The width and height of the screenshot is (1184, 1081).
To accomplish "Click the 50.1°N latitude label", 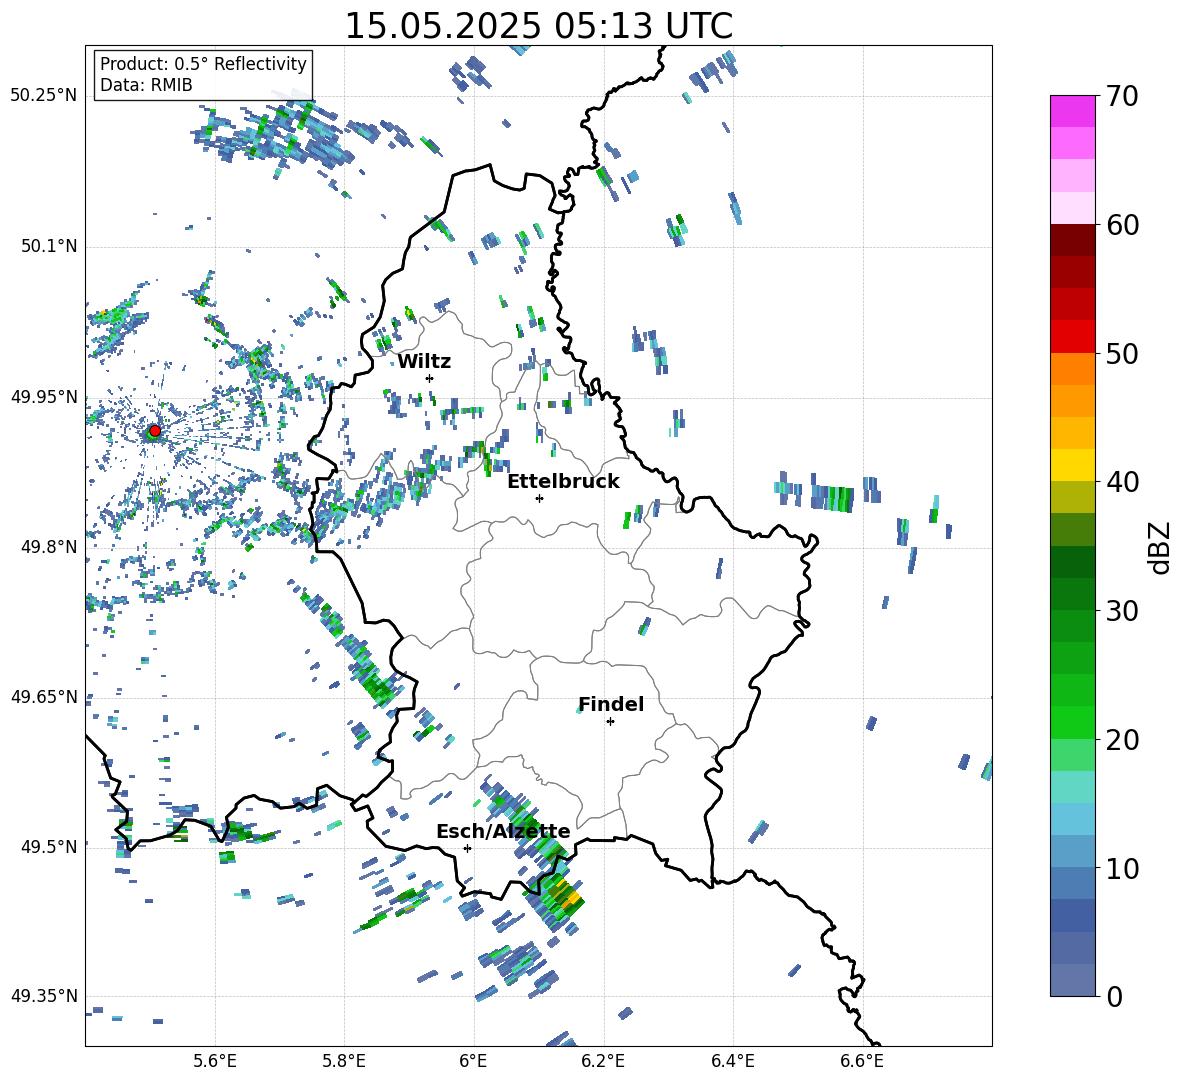I will [x=49, y=246].
